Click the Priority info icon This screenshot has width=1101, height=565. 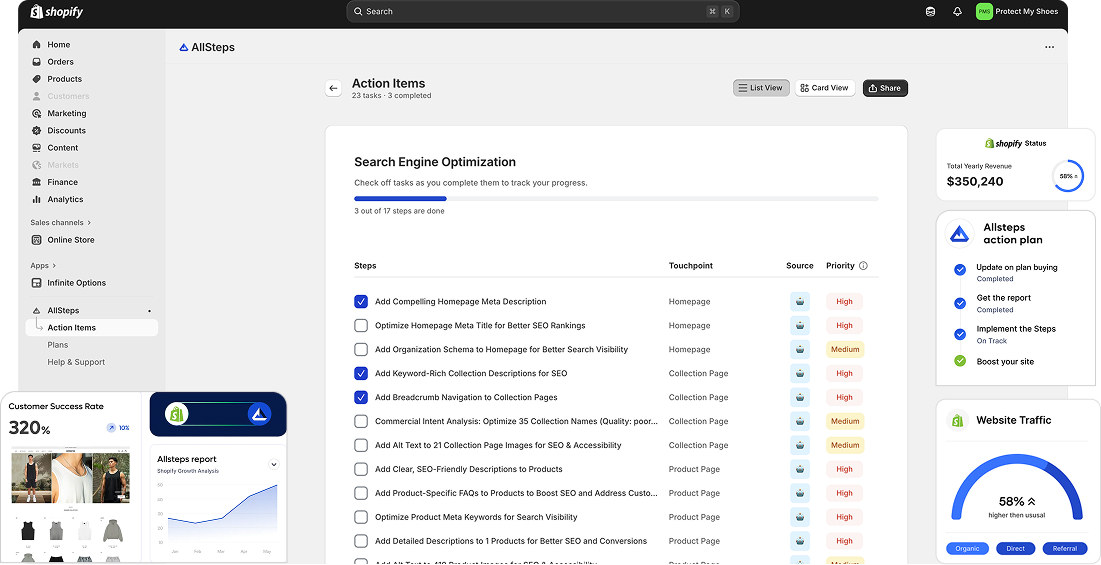pos(863,266)
